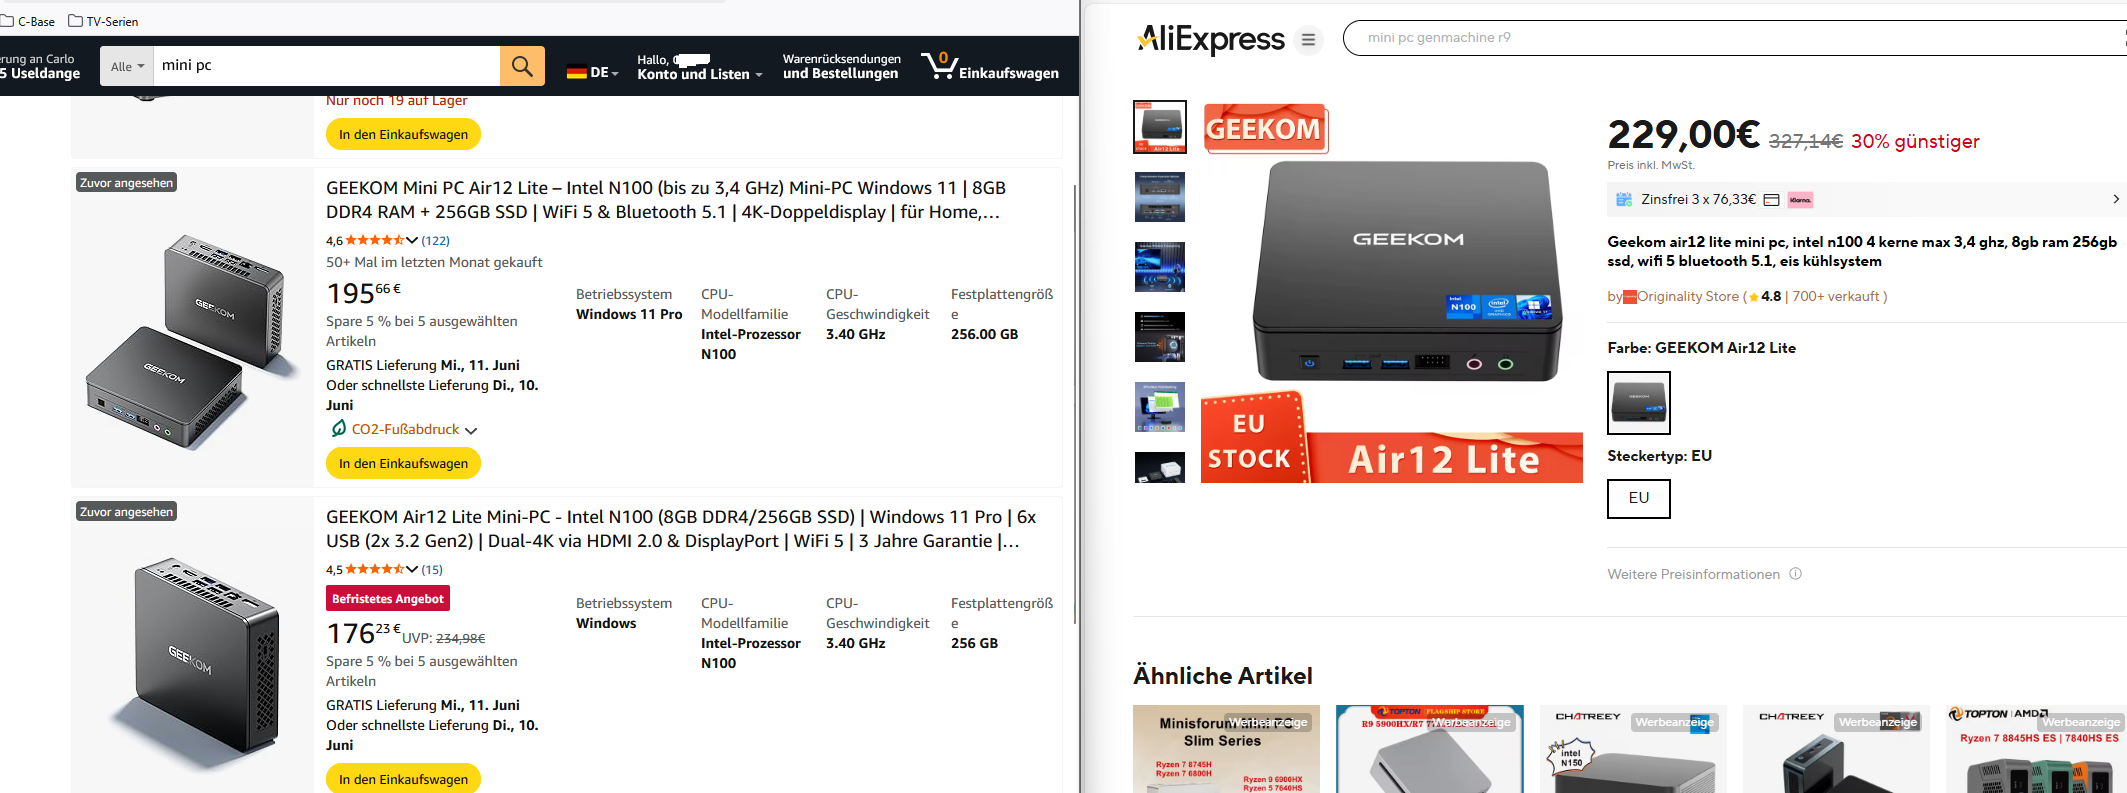Click the (15) reviews count link
The width and height of the screenshot is (2127, 793).
coord(432,569)
